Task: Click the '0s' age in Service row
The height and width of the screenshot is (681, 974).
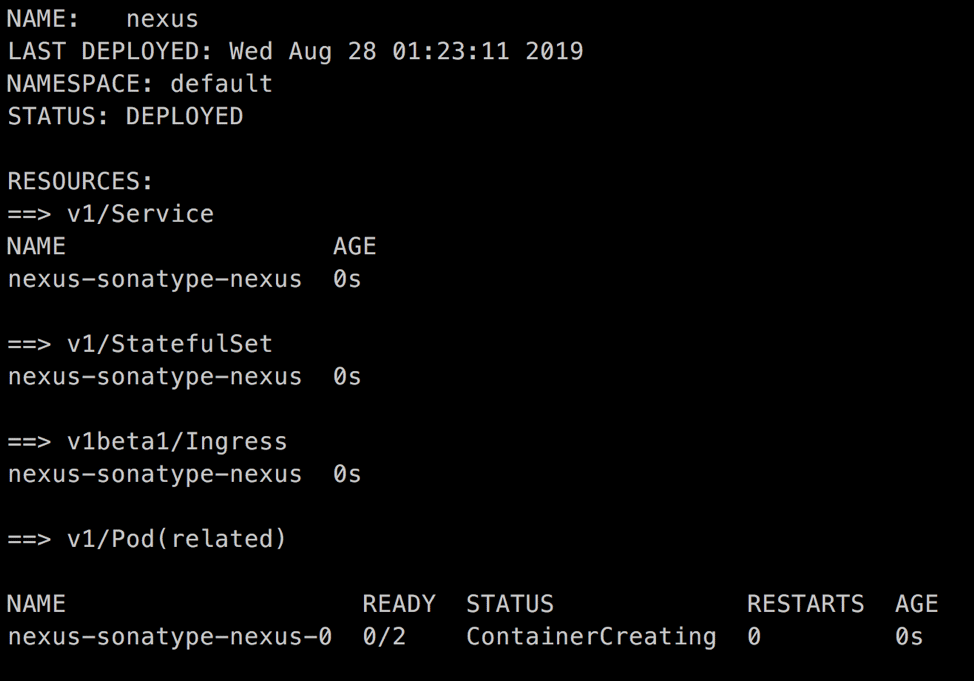Action: 347,279
